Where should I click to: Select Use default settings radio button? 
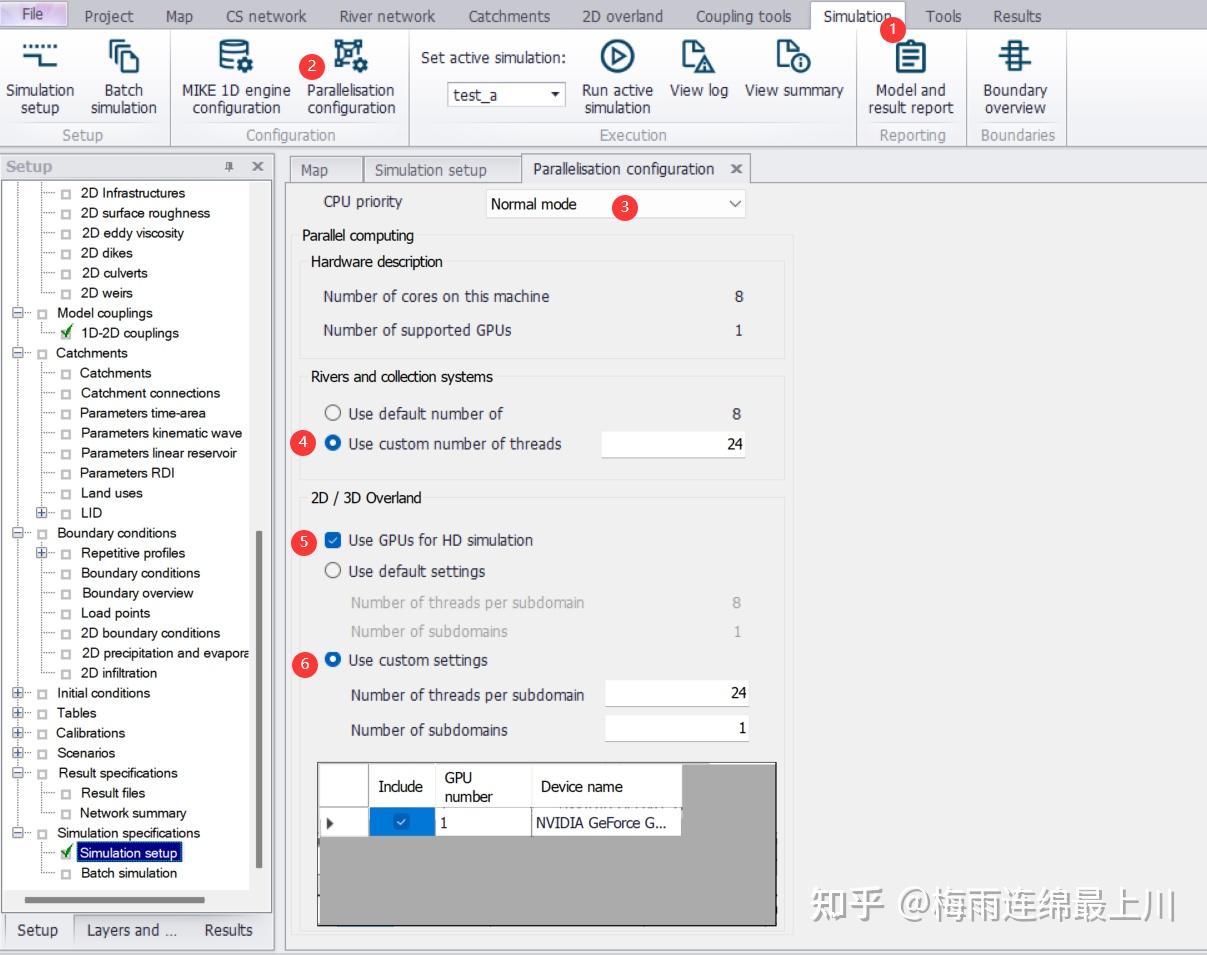[333, 571]
